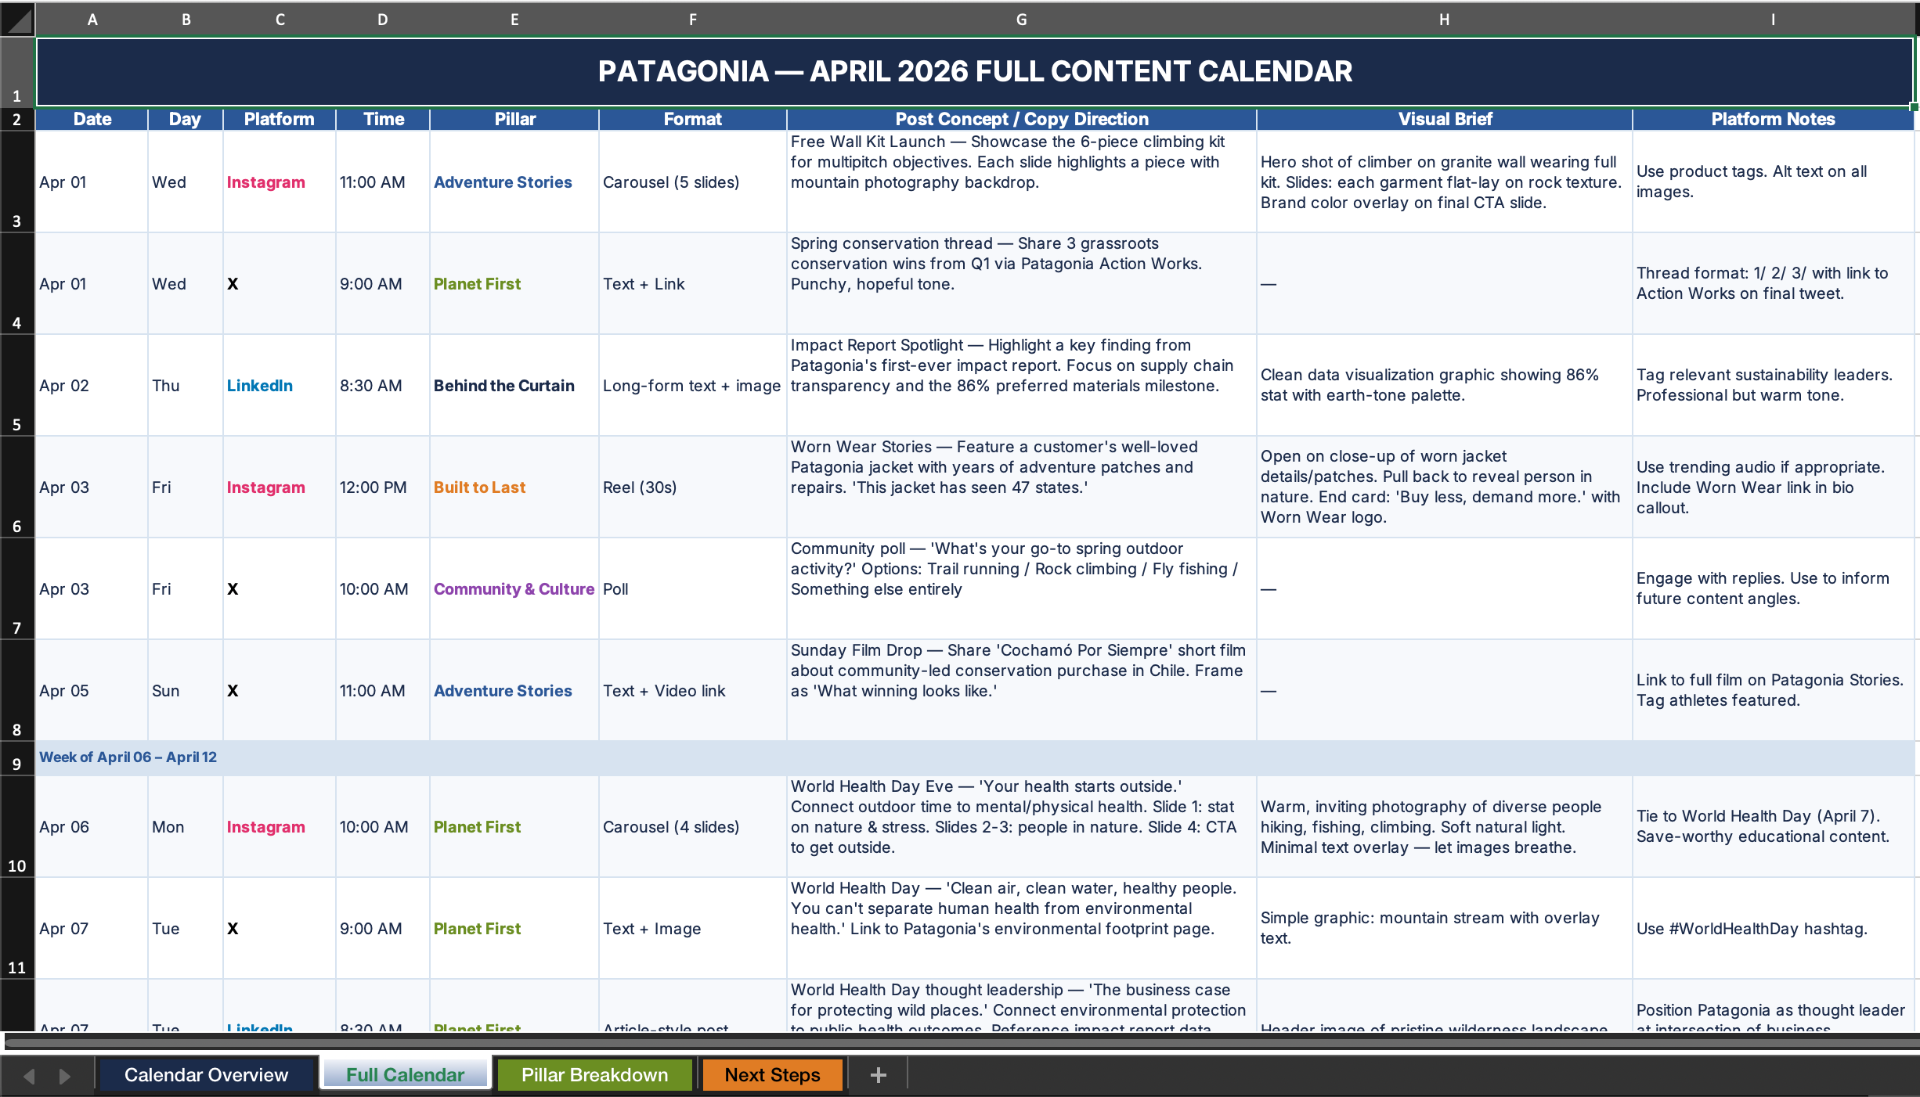1920x1097 pixels.
Task: Select the title cell PATAGONIA APRIL 2026
Action: [x=975, y=71]
